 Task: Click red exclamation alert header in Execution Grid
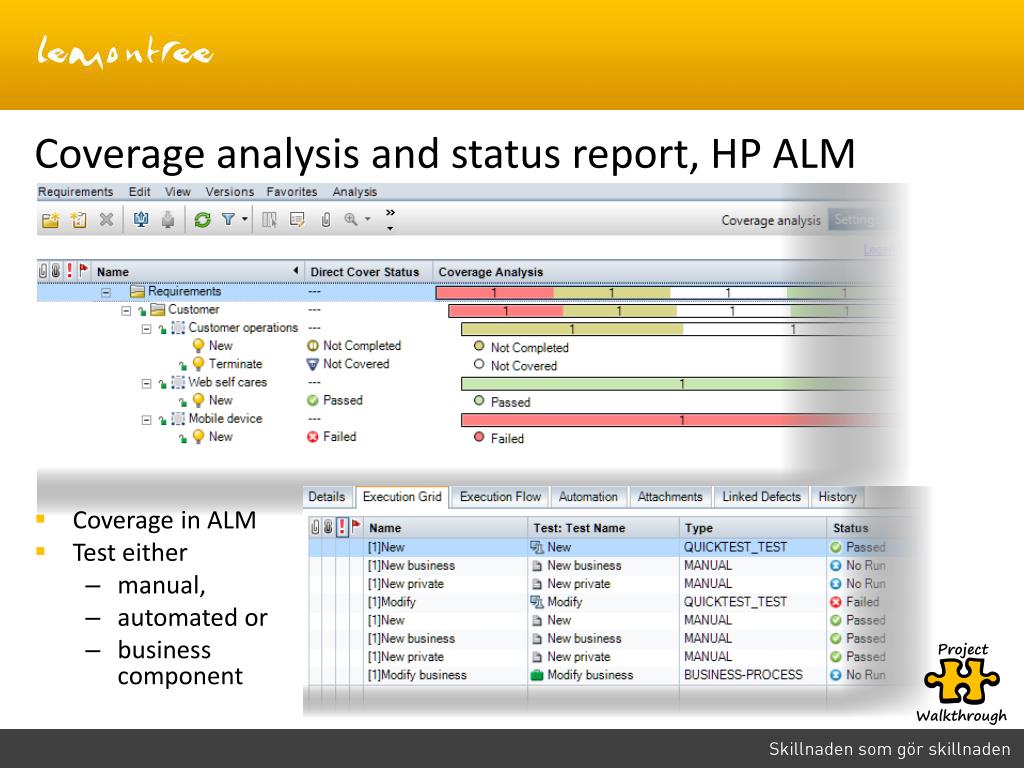(x=342, y=527)
